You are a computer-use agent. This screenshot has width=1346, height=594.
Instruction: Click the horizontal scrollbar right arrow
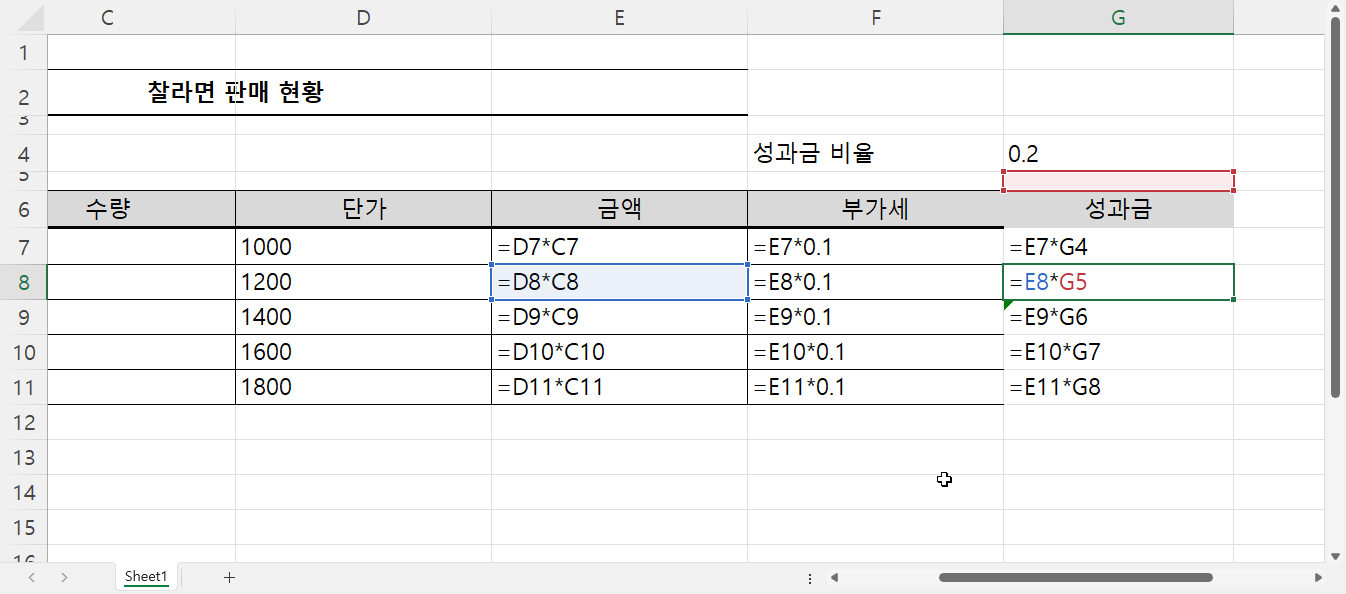[x=1318, y=577]
